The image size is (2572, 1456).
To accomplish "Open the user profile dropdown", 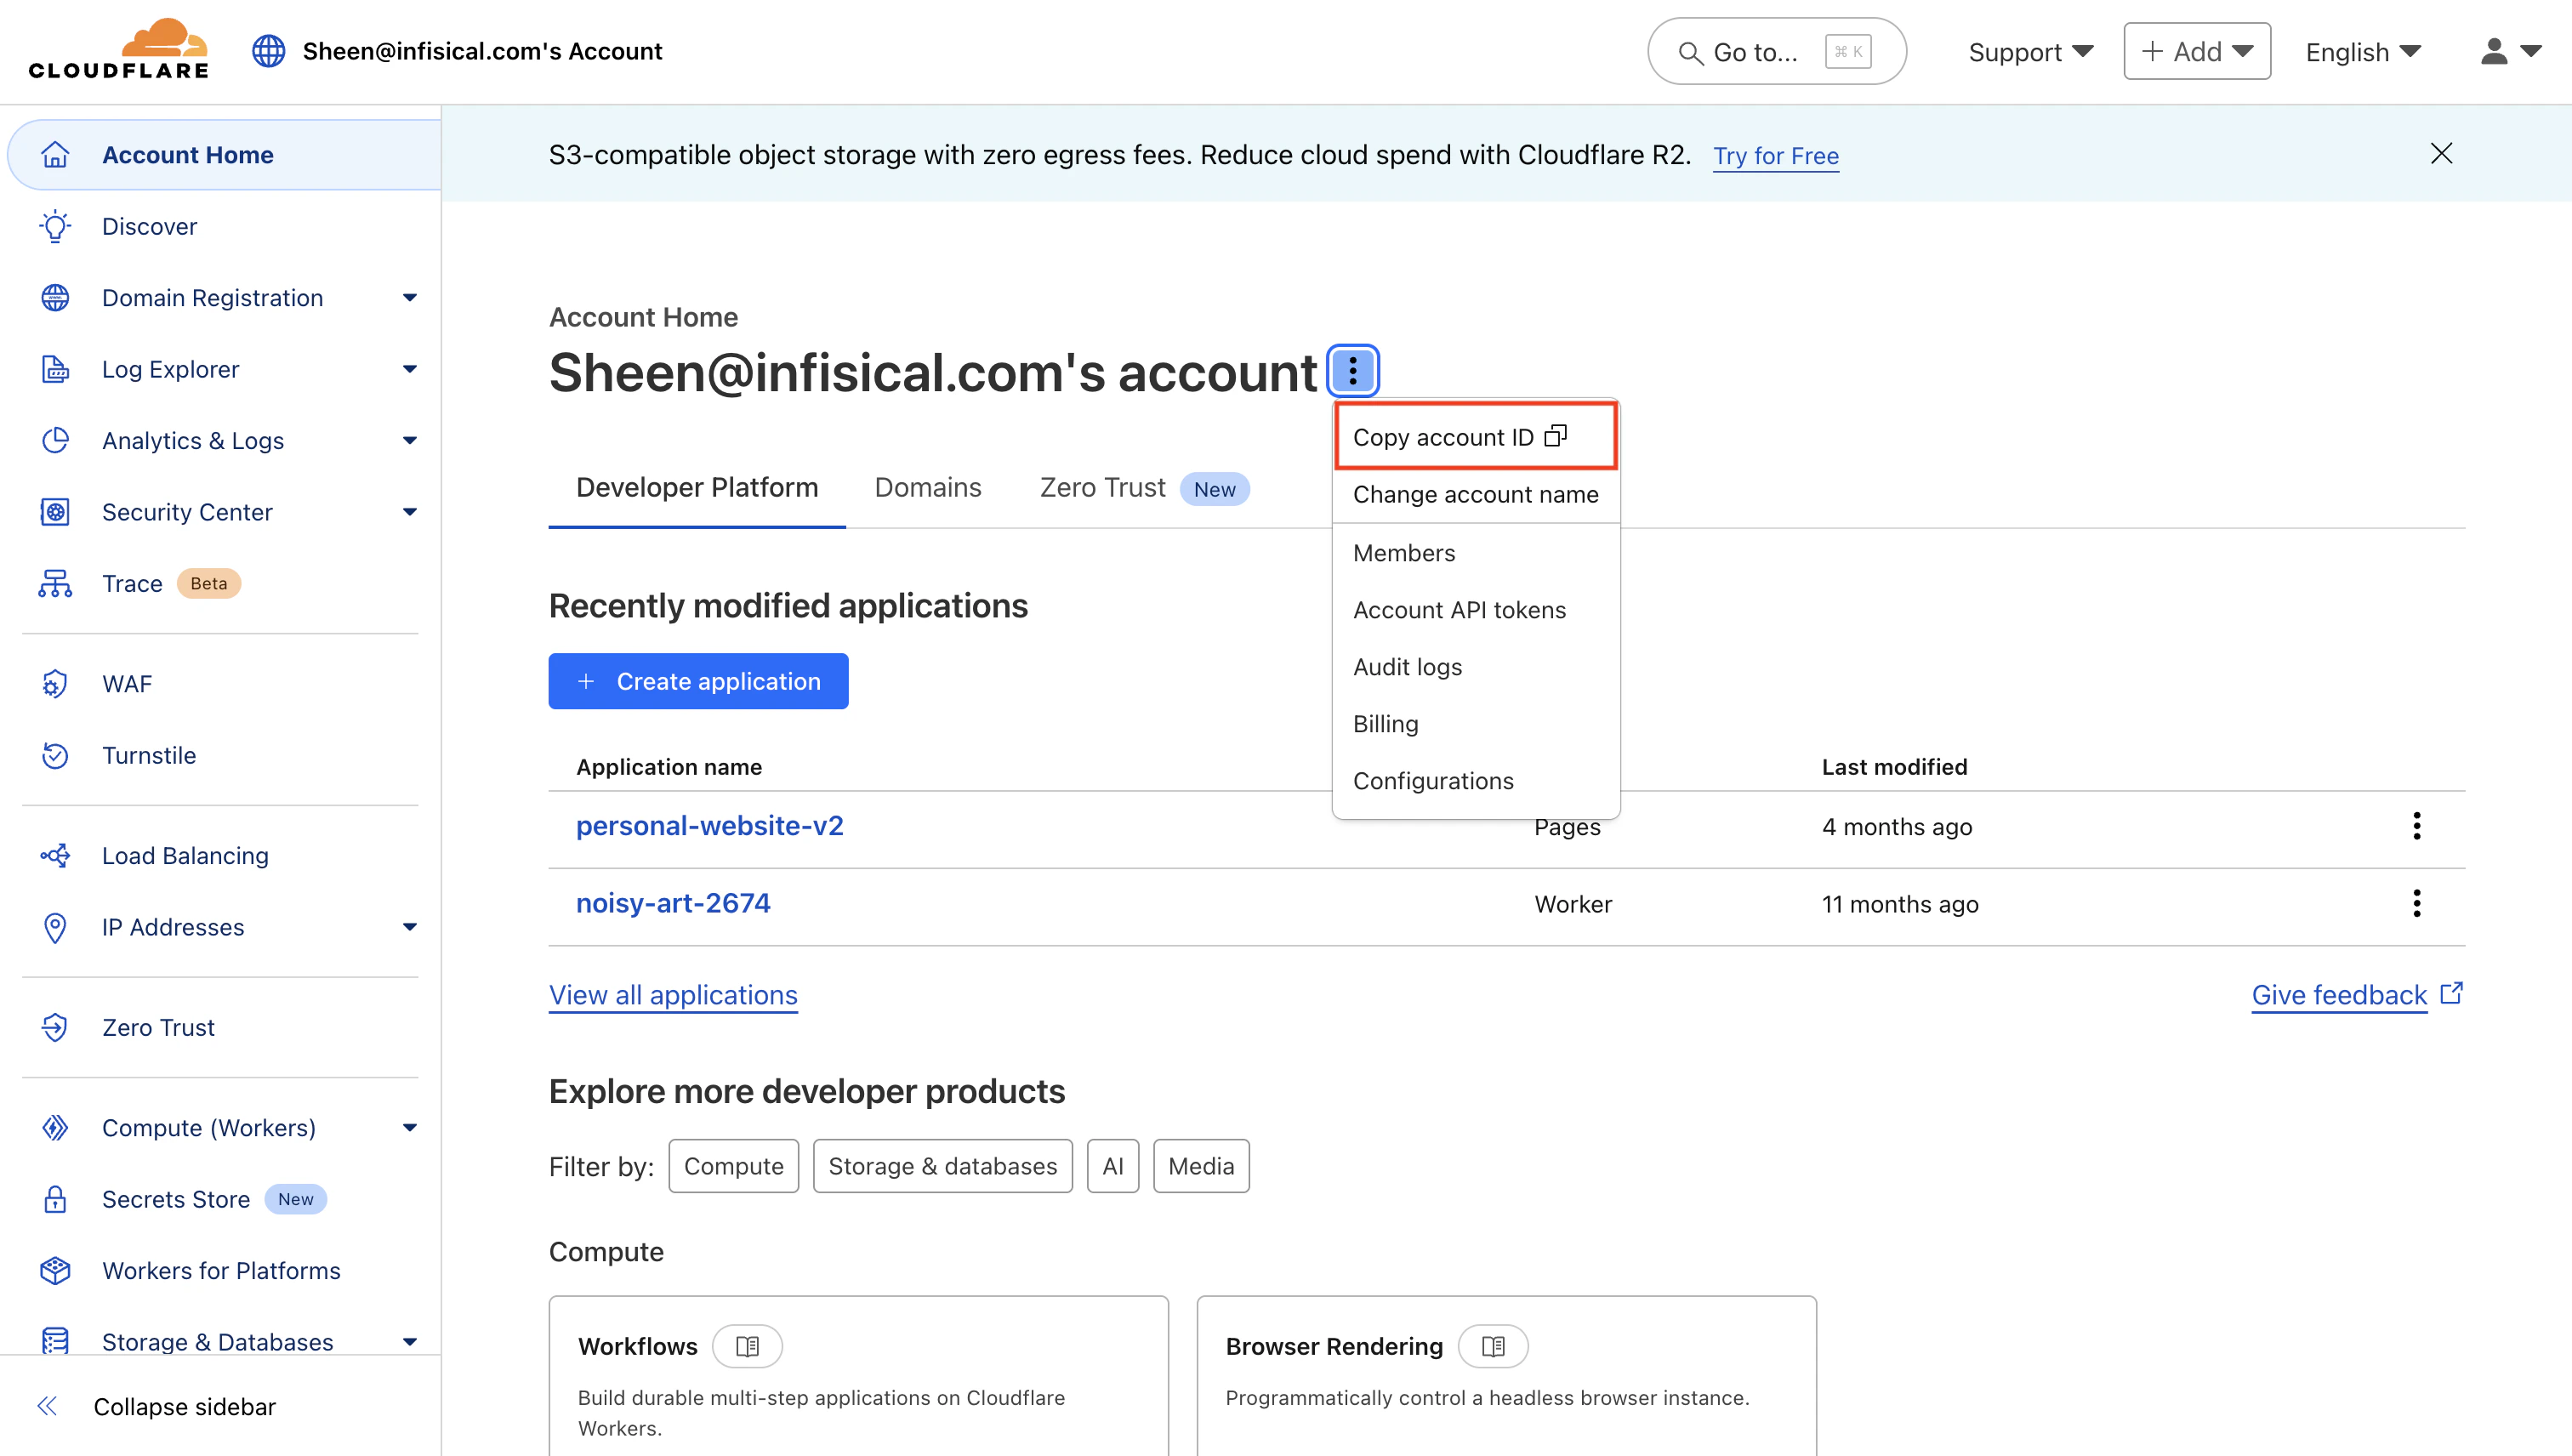I will tap(2510, 51).
